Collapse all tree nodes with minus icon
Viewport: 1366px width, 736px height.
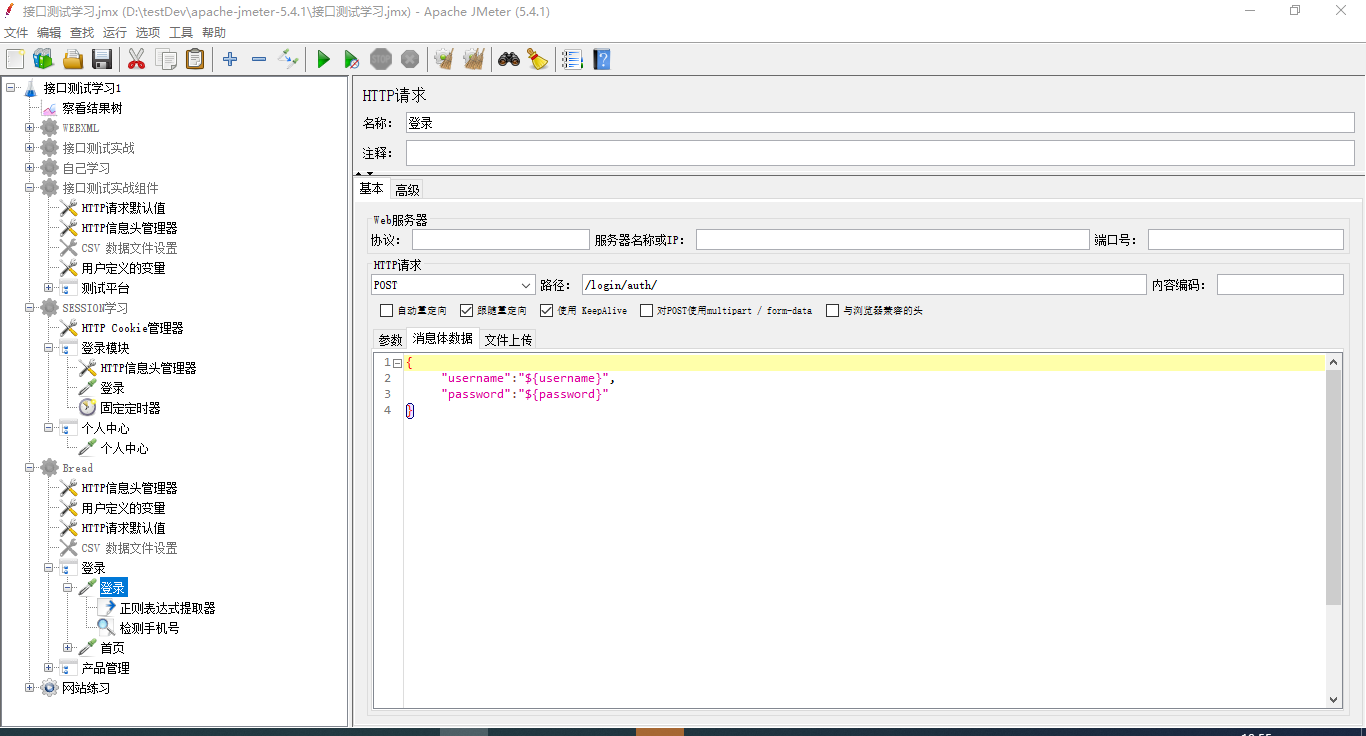pos(259,60)
